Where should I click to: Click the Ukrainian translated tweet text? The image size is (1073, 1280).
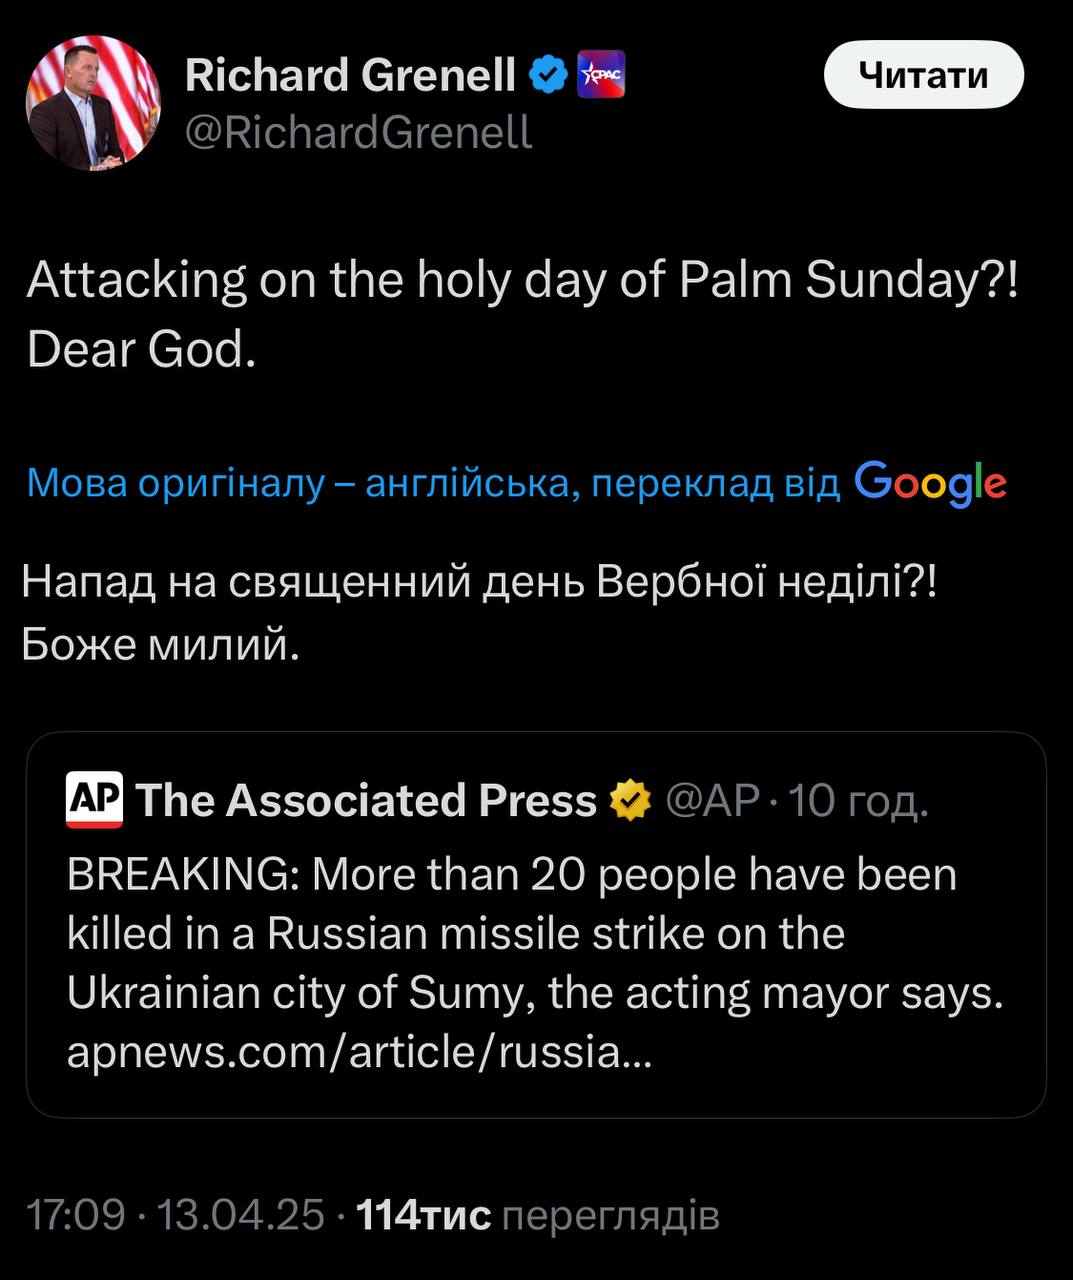pyautogui.click(x=478, y=613)
